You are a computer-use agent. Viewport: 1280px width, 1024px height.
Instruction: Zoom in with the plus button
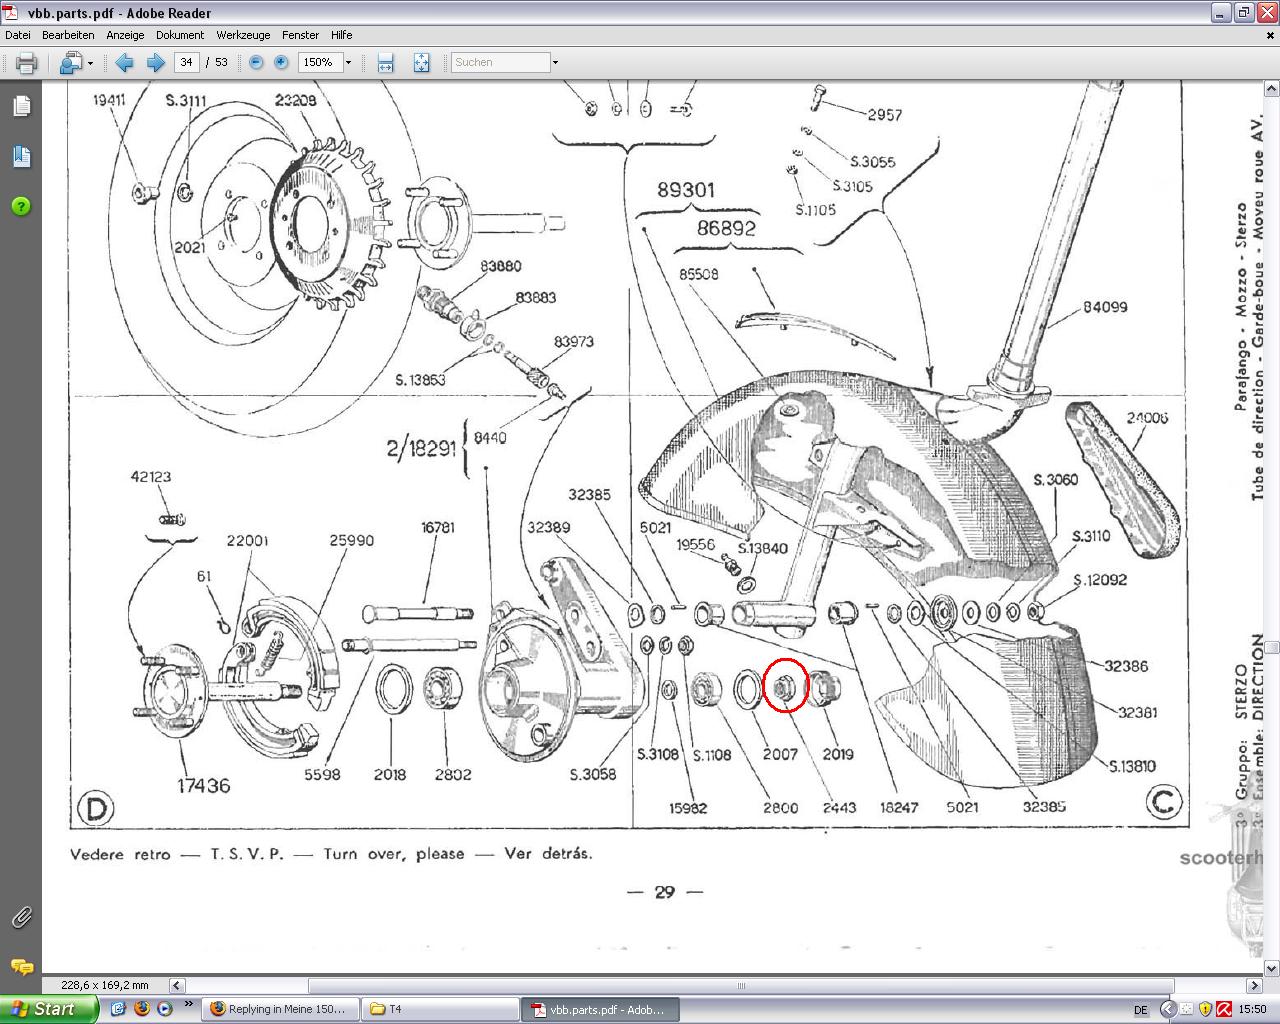[x=281, y=63]
